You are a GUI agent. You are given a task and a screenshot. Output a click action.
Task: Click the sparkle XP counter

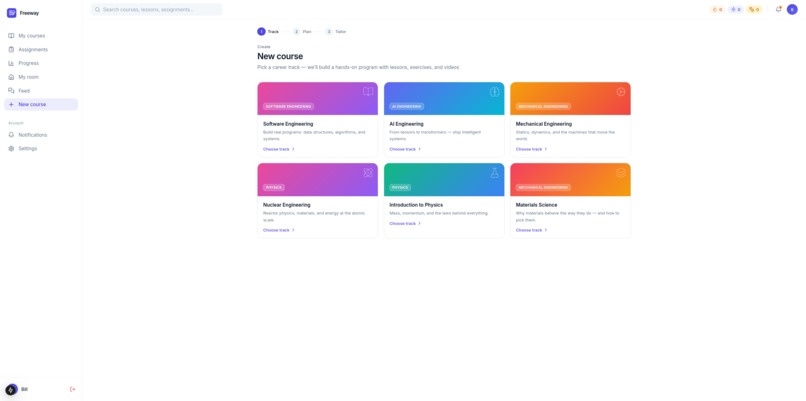[x=736, y=9]
